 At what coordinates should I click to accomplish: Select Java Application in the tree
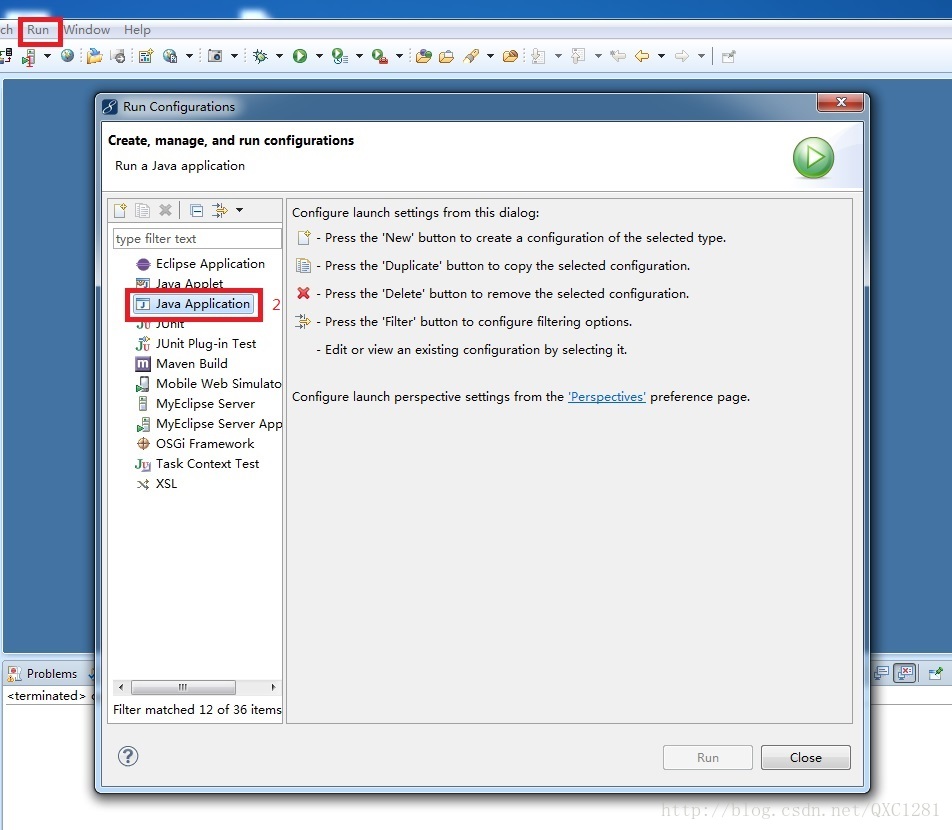point(193,304)
